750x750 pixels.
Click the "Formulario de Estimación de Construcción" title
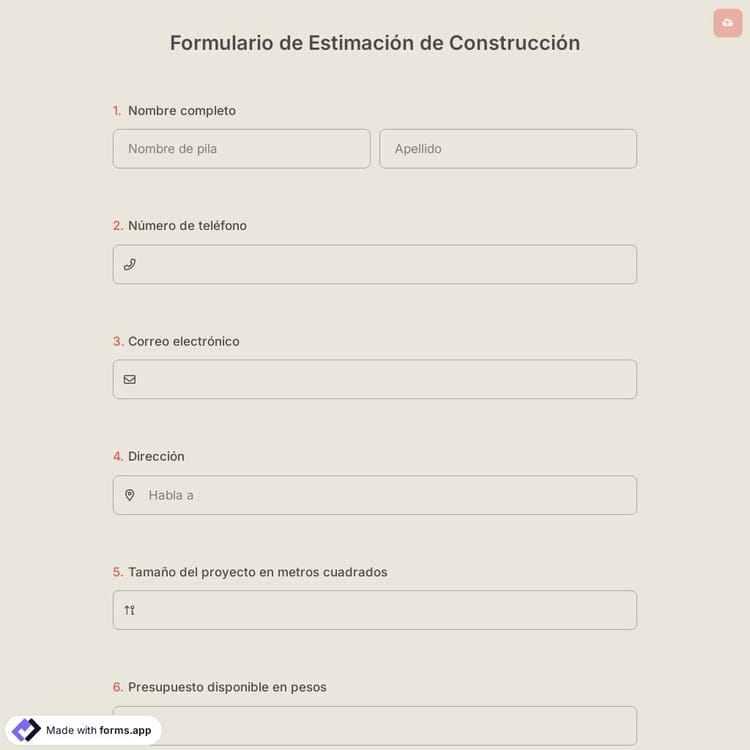(375, 43)
